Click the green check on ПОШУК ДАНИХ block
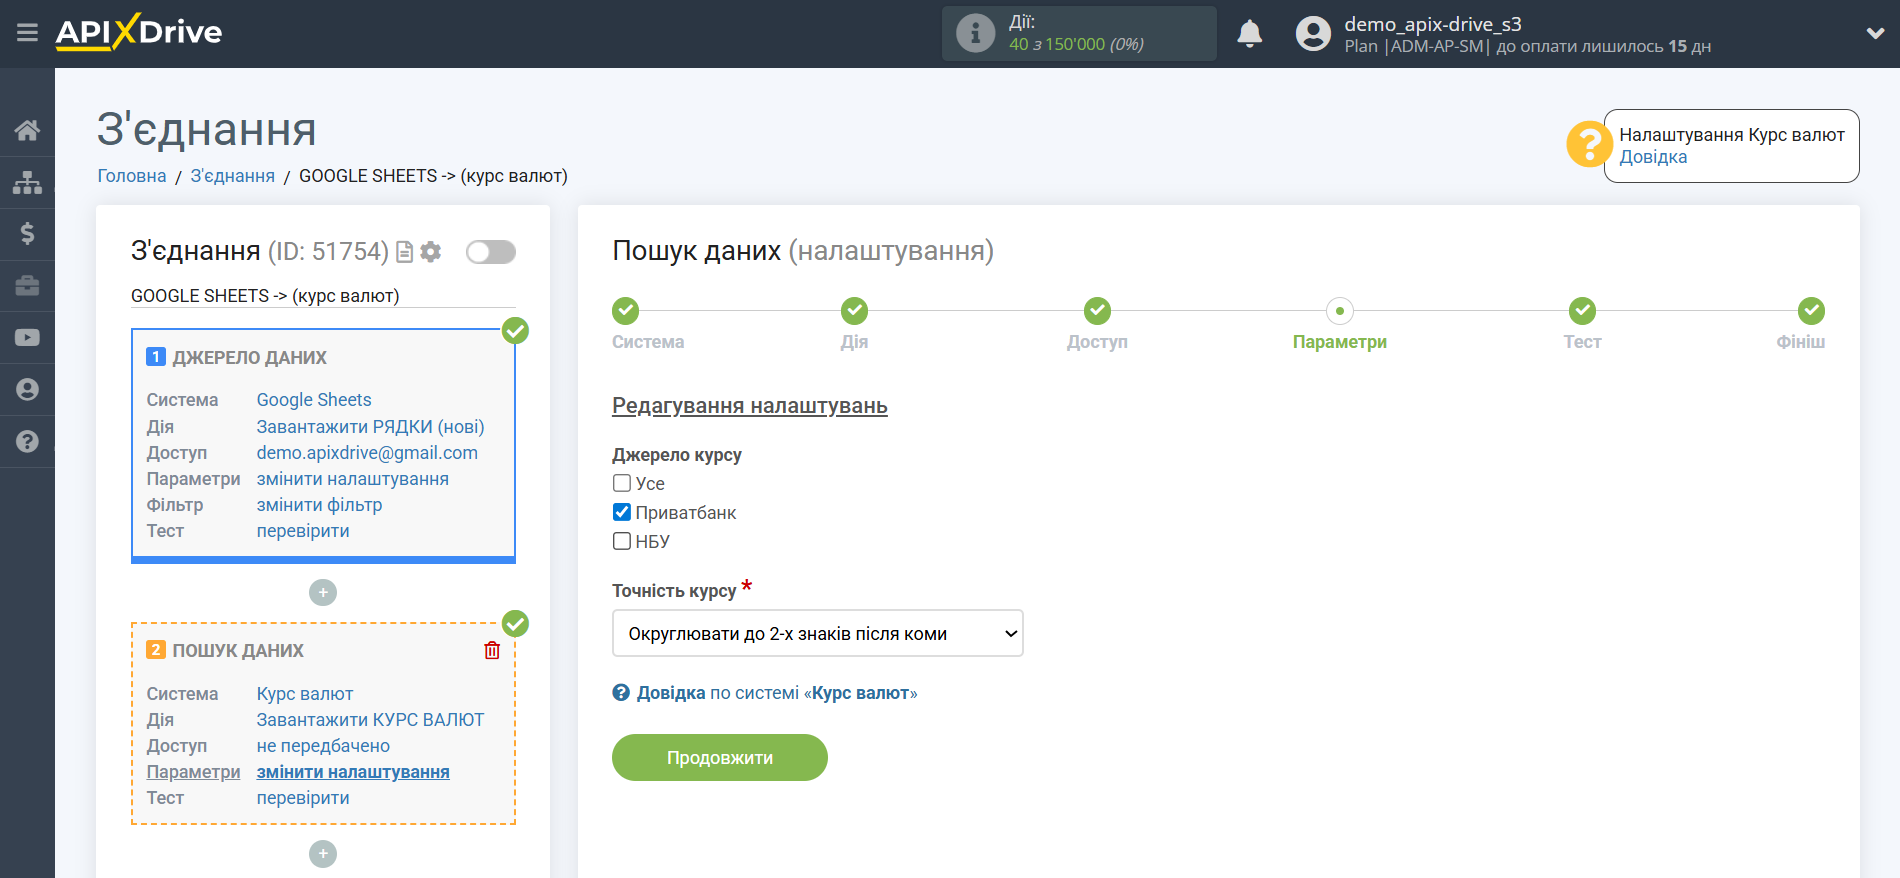The width and height of the screenshot is (1900, 878). point(515,624)
